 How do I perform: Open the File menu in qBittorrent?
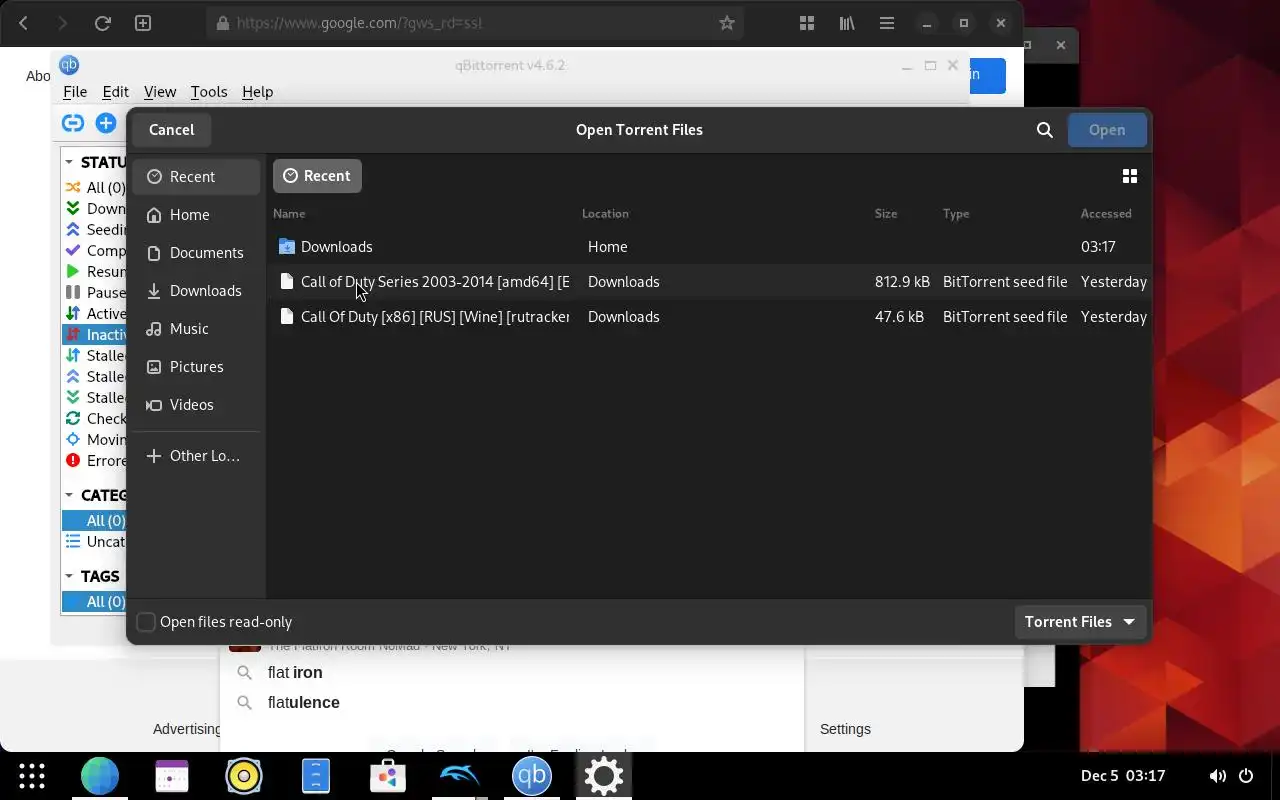tap(75, 92)
